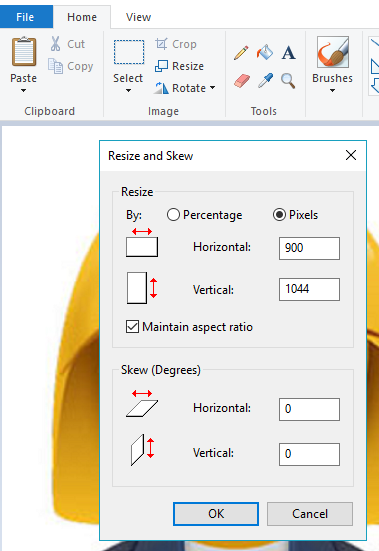The width and height of the screenshot is (379, 551).
Task: Expand the Select dropdown arrow
Action: [128, 90]
